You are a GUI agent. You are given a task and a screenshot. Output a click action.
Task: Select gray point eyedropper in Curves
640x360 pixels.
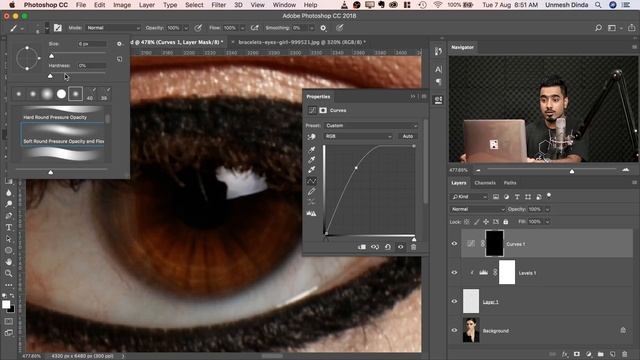[x=311, y=160]
